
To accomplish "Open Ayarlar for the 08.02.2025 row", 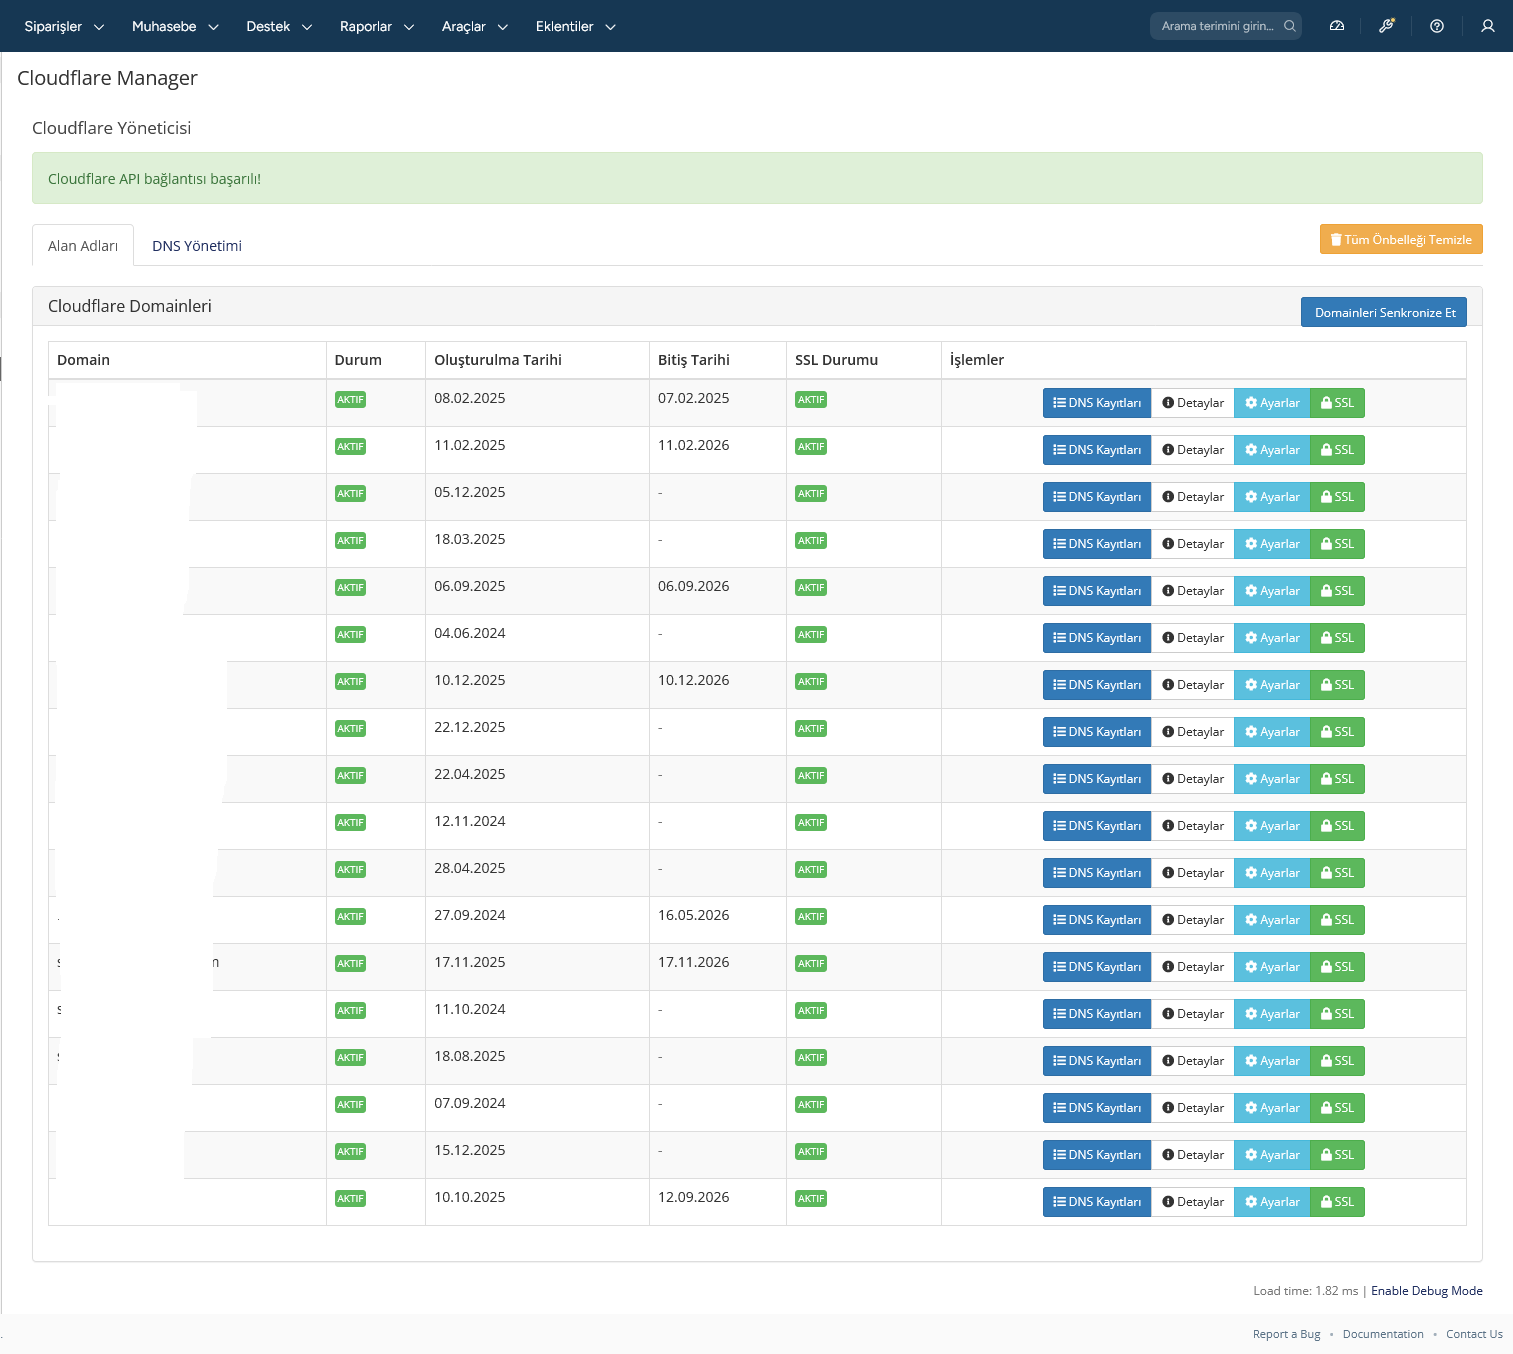I will (1272, 403).
